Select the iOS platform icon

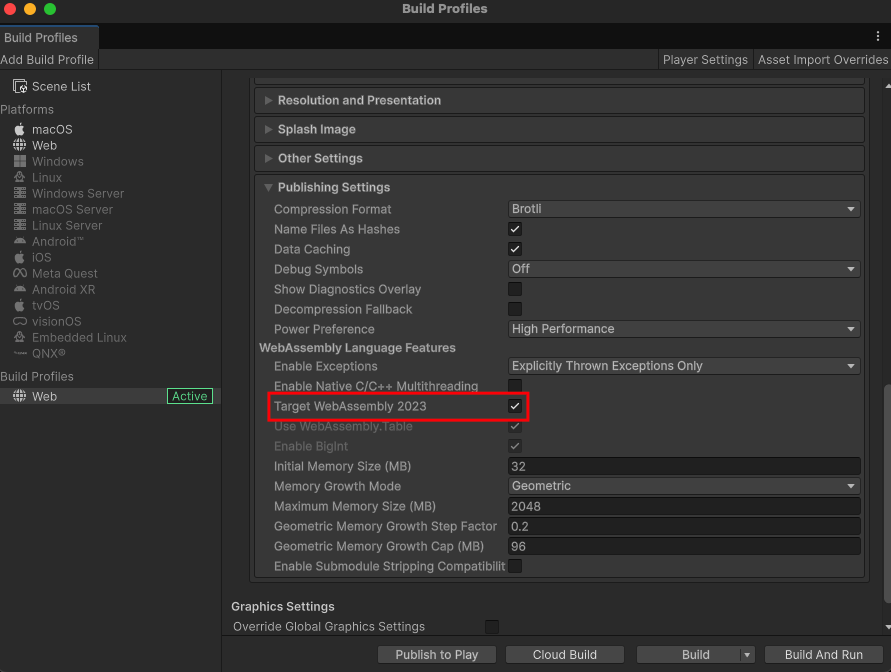tap(19, 258)
